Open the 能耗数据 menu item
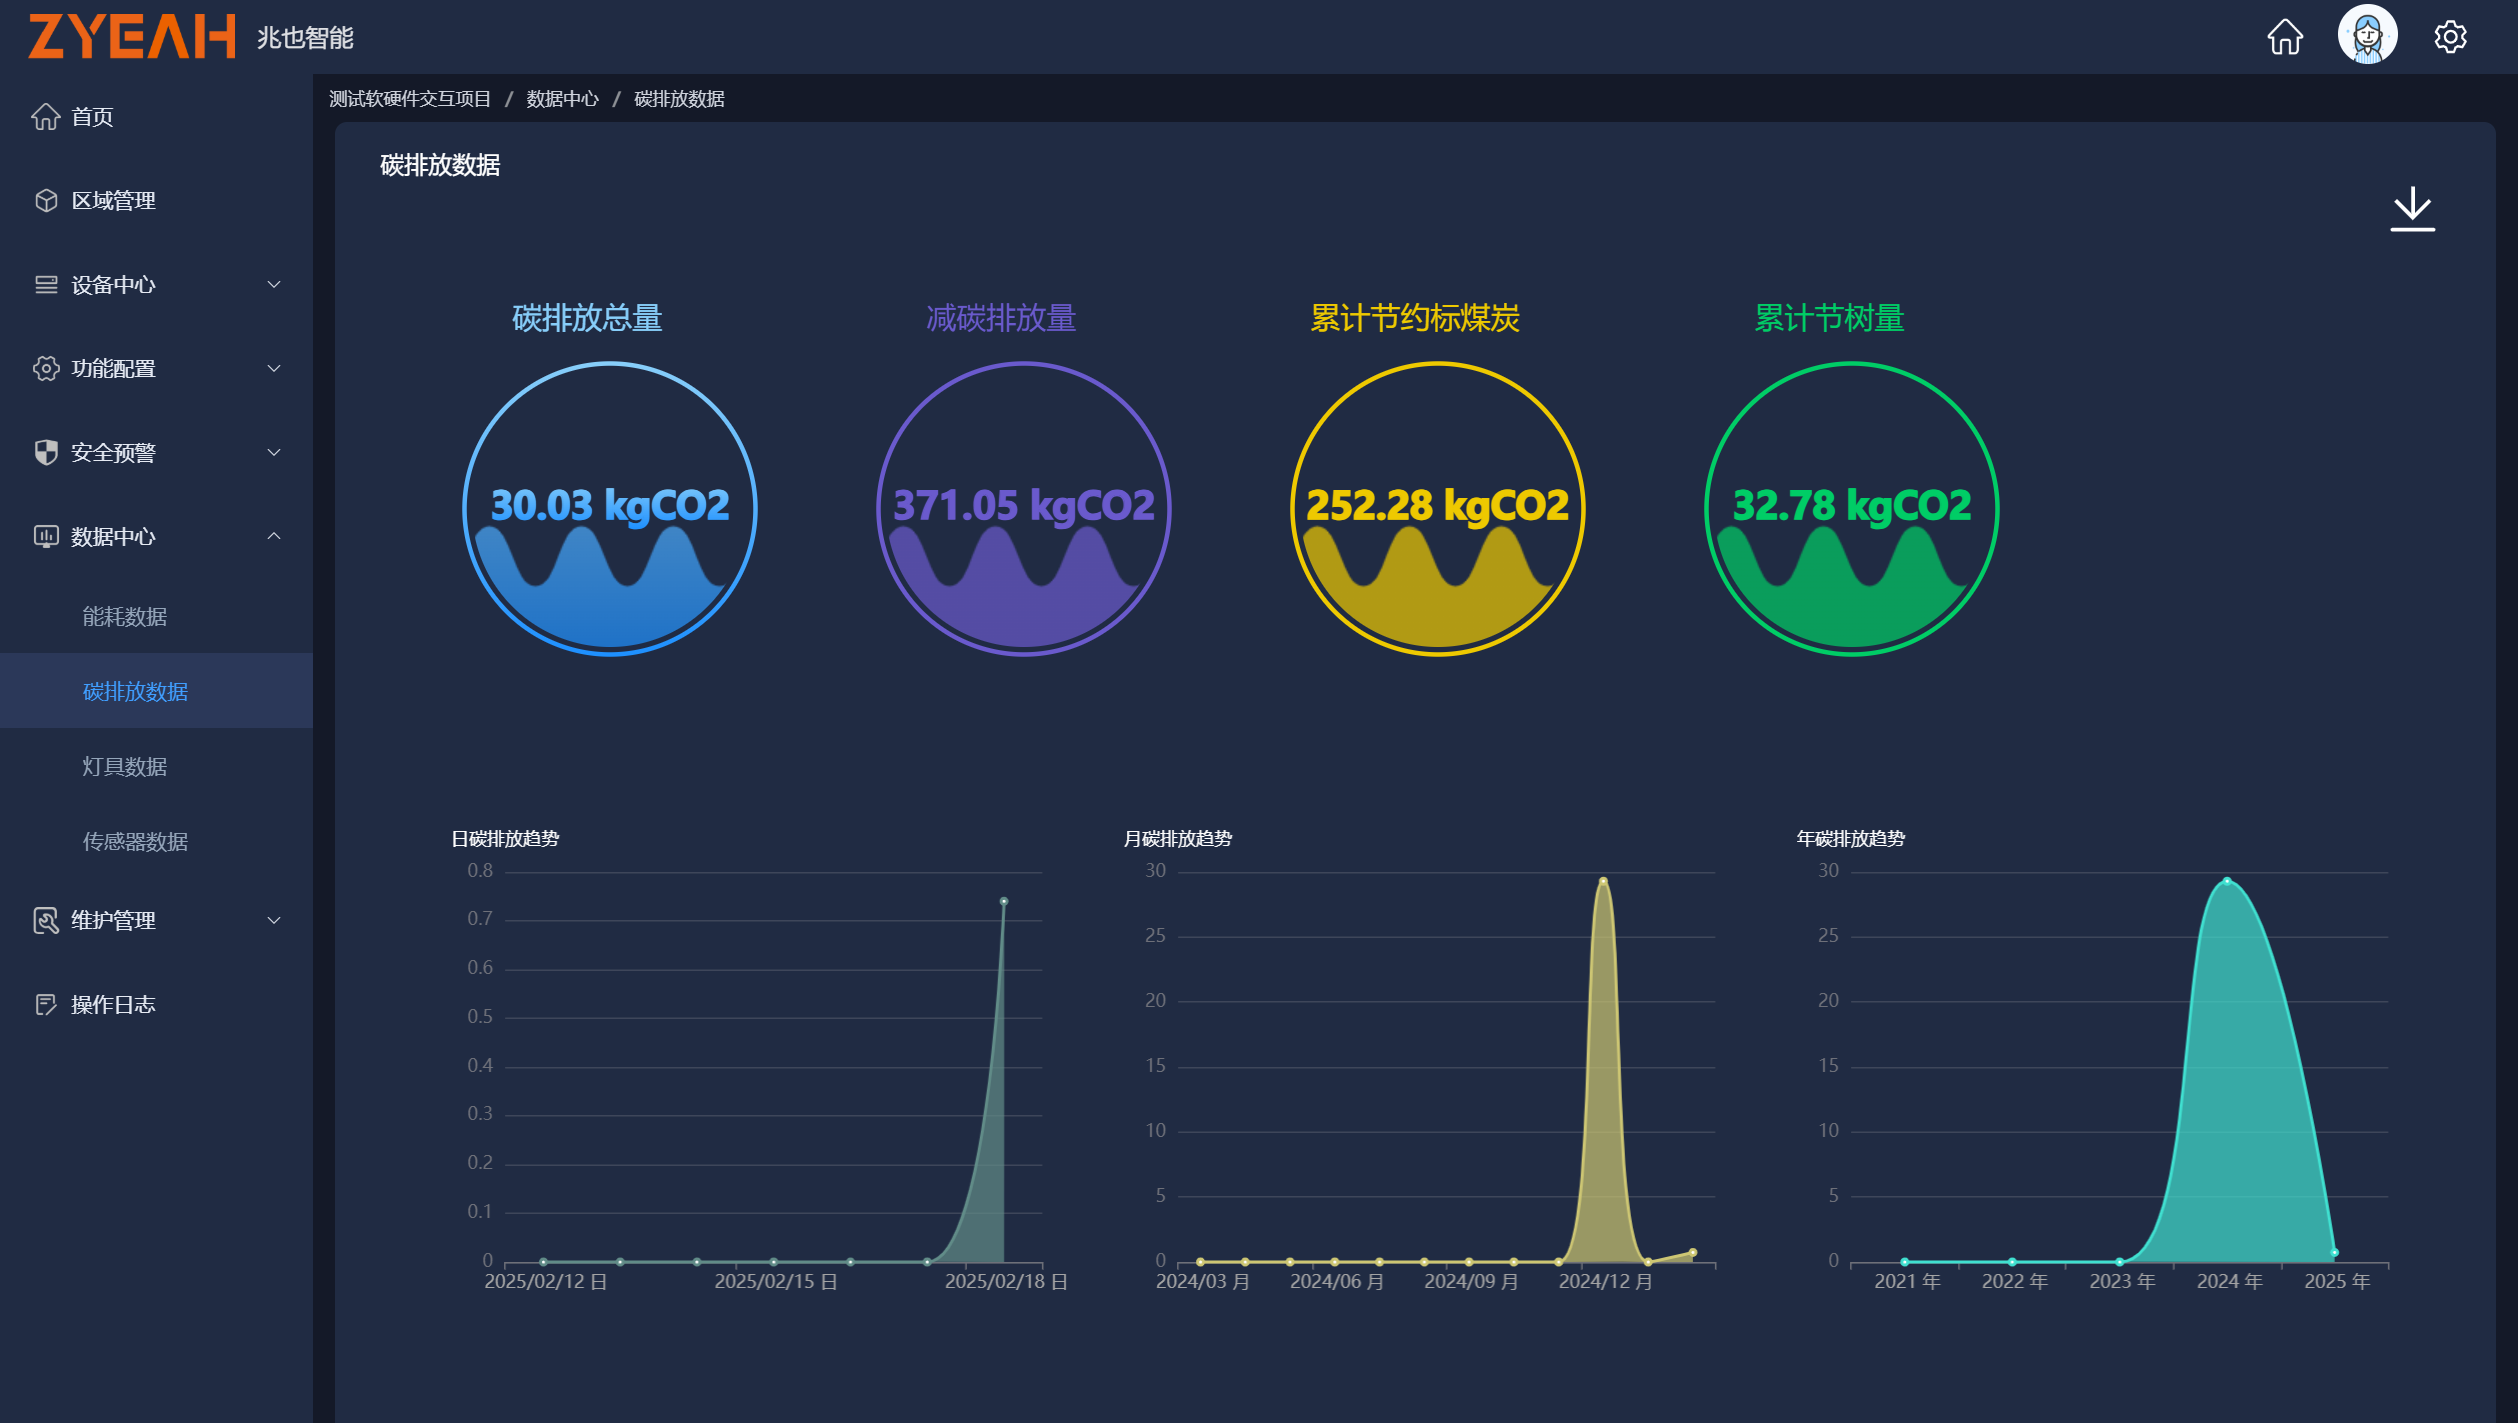The height and width of the screenshot is (1423, 2518). [x=125, y=617]
